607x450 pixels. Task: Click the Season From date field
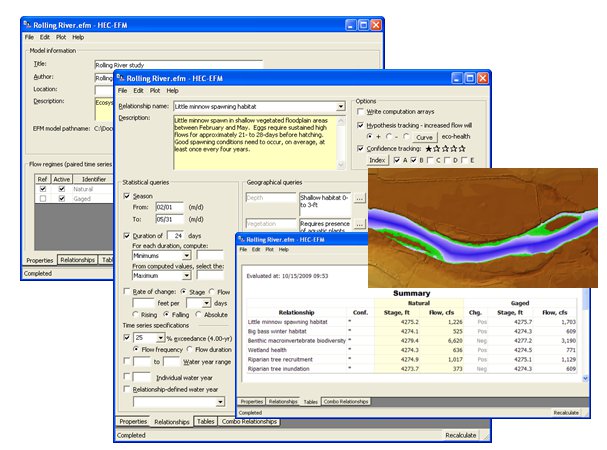[x=170, y=207]
